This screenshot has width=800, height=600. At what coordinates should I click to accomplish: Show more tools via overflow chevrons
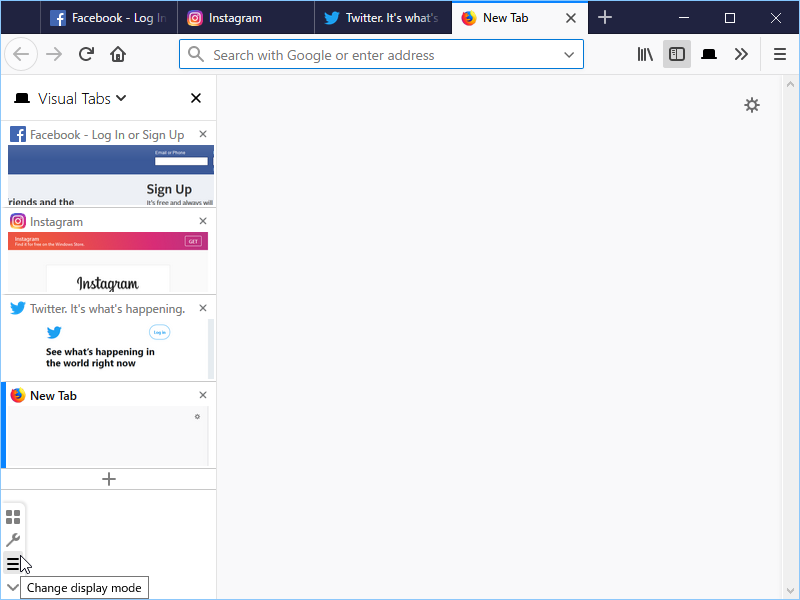[x=741, y=54]
